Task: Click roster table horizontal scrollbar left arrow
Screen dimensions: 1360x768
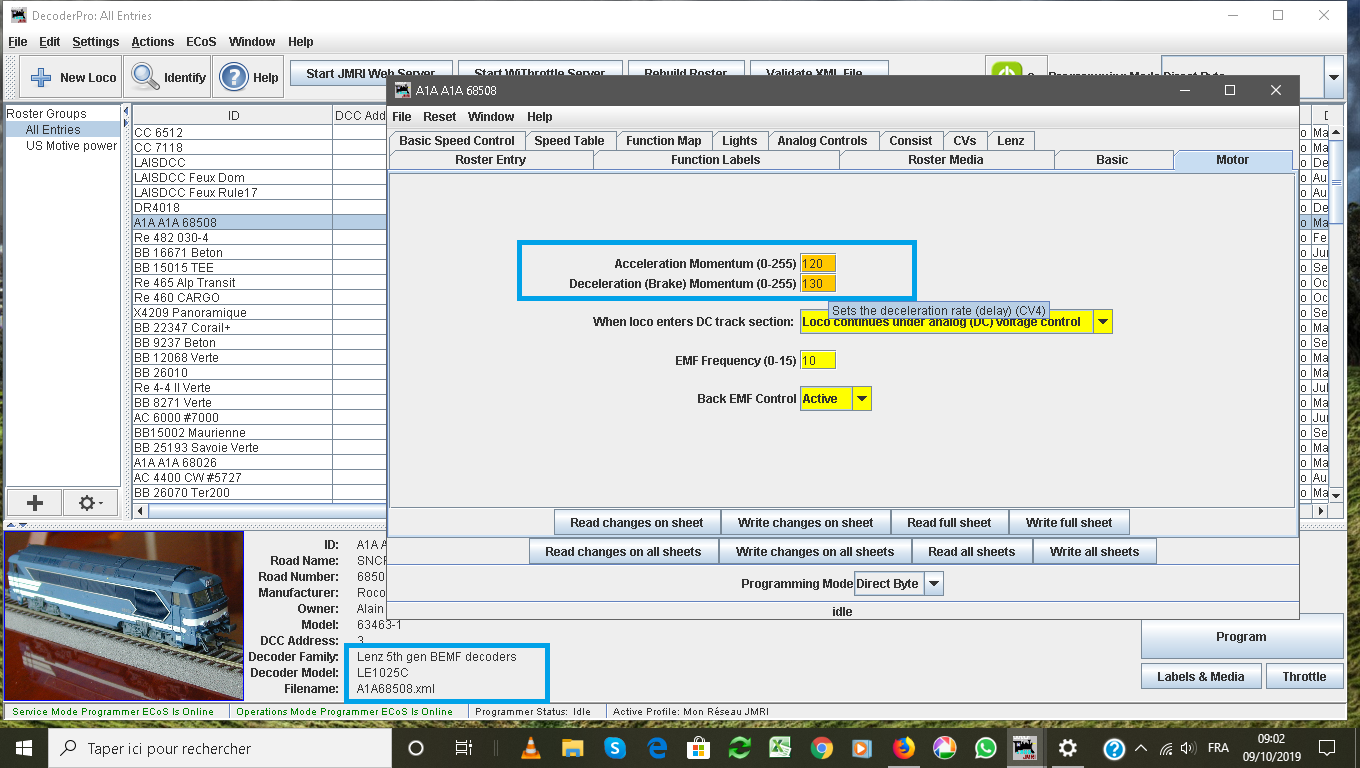Action: coord(140,511)
